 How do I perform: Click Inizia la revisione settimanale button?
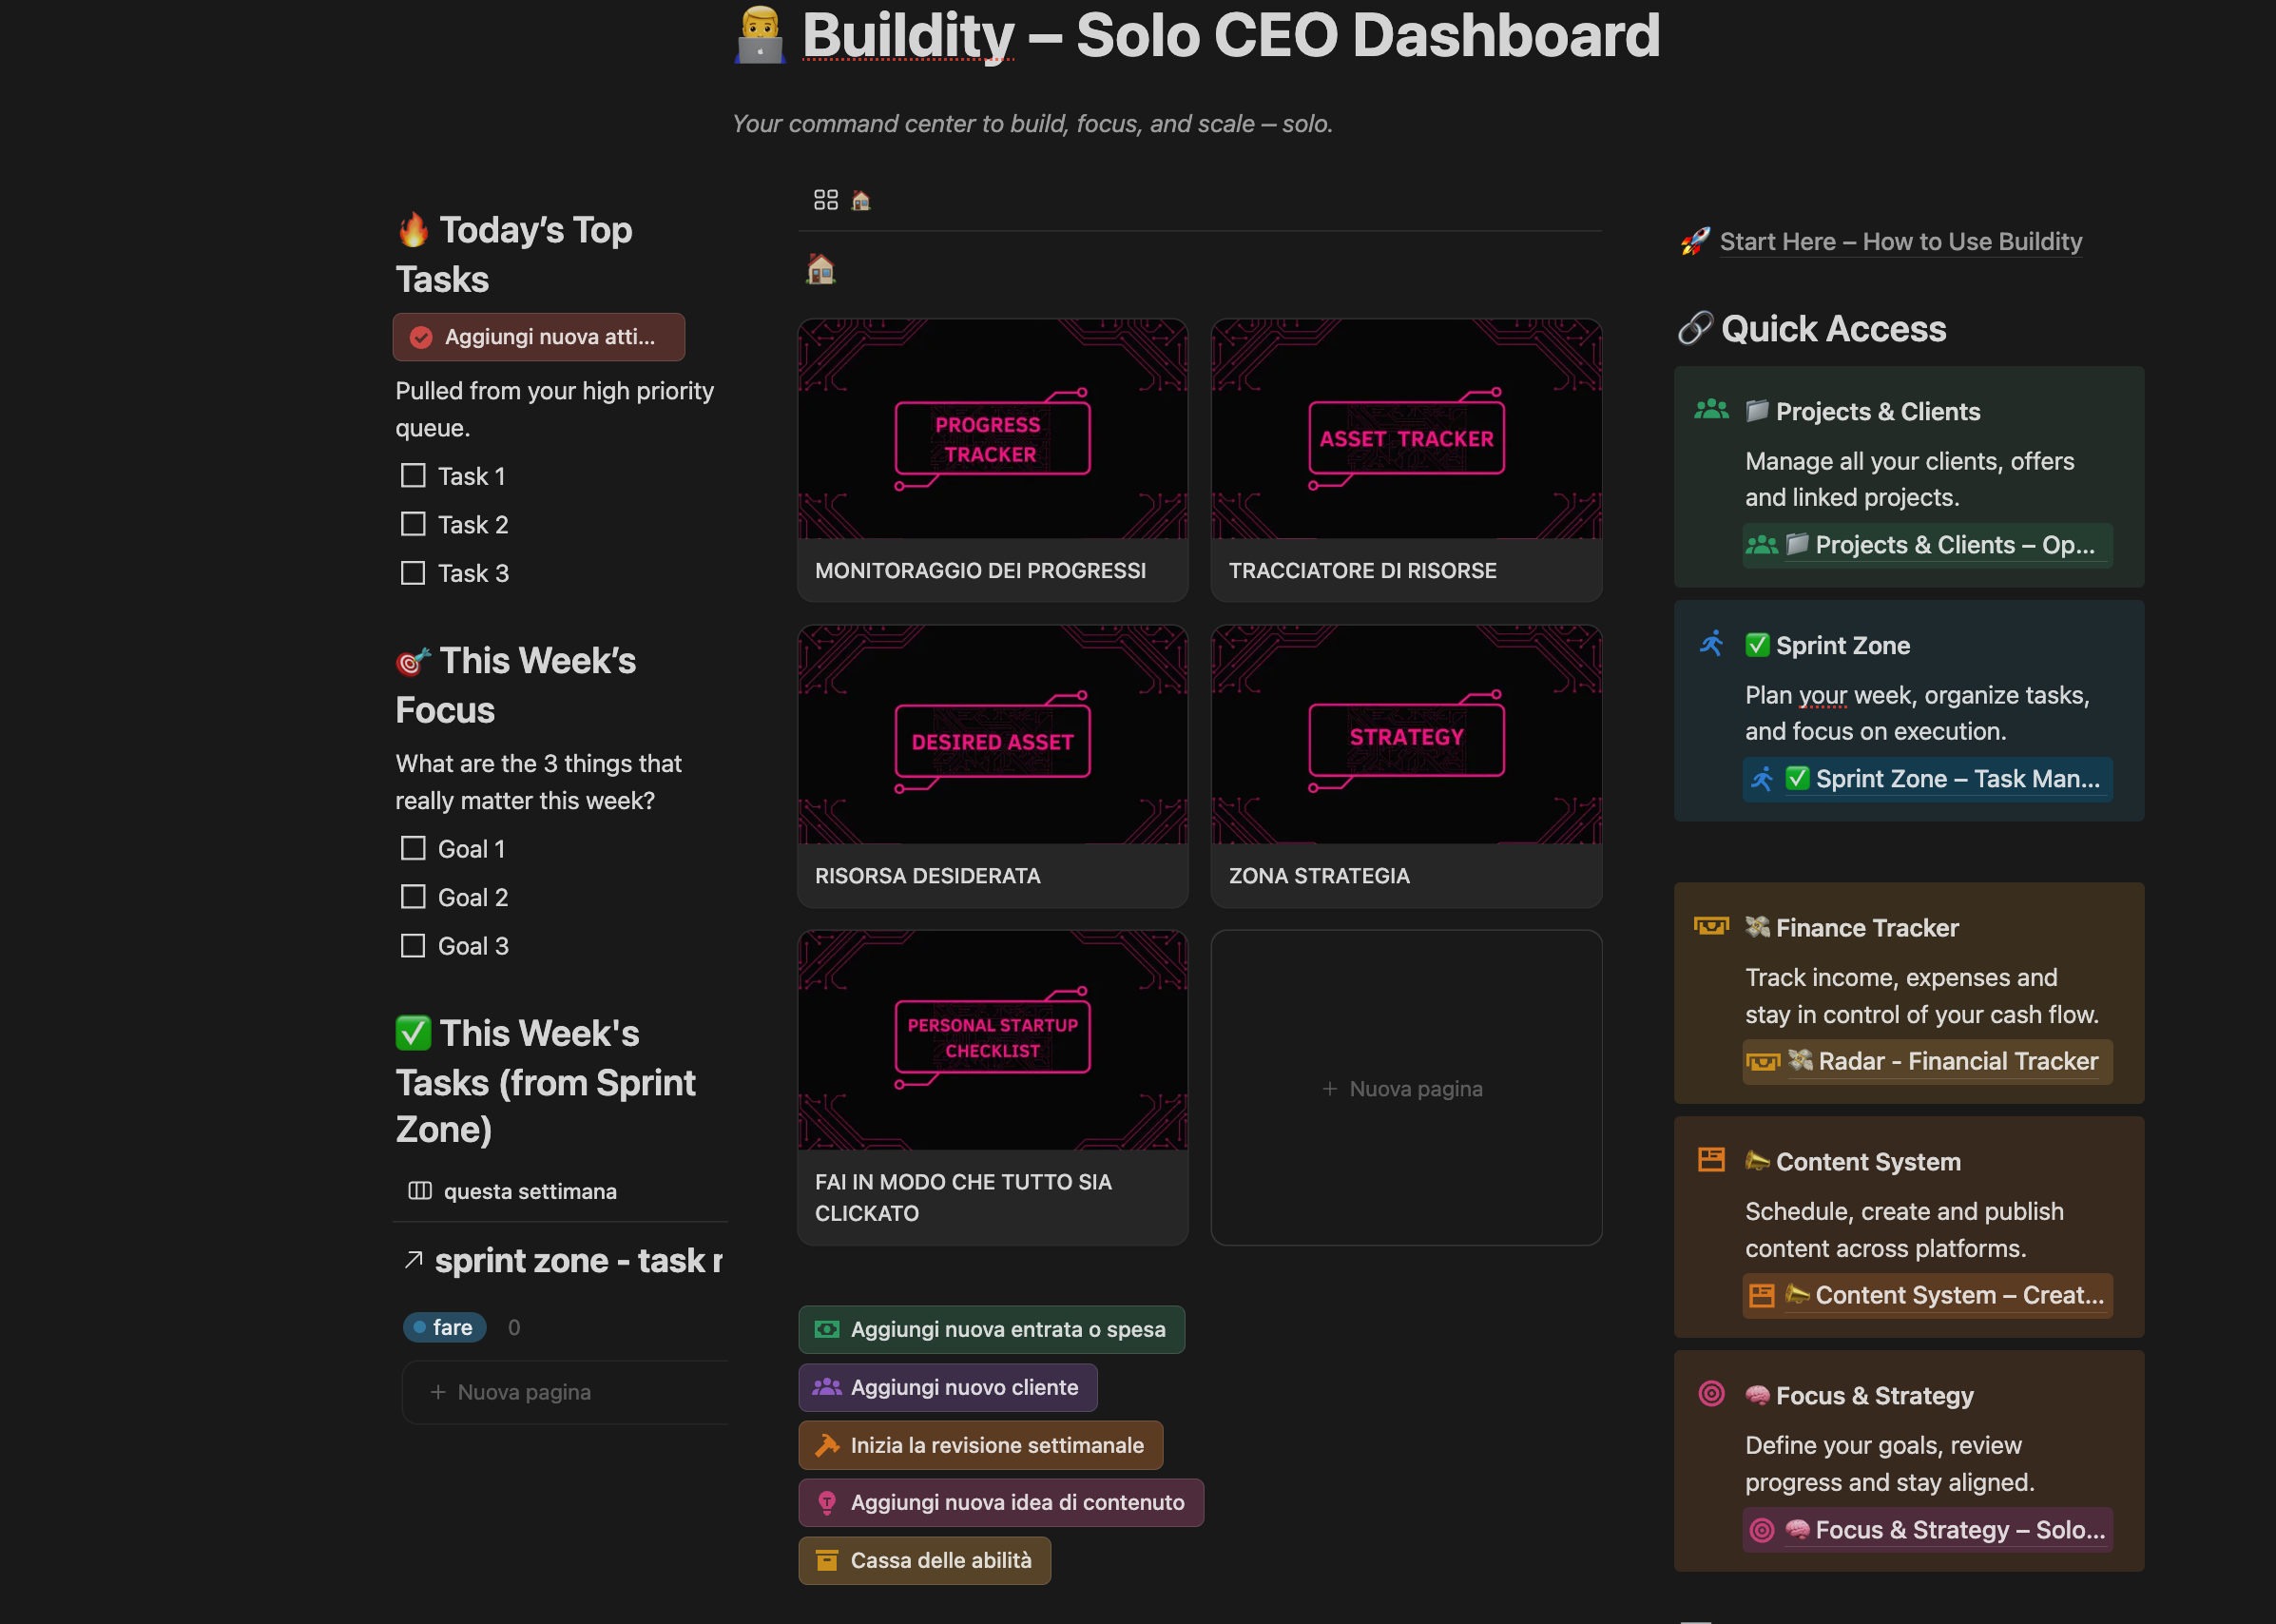tap(981, 1445)
